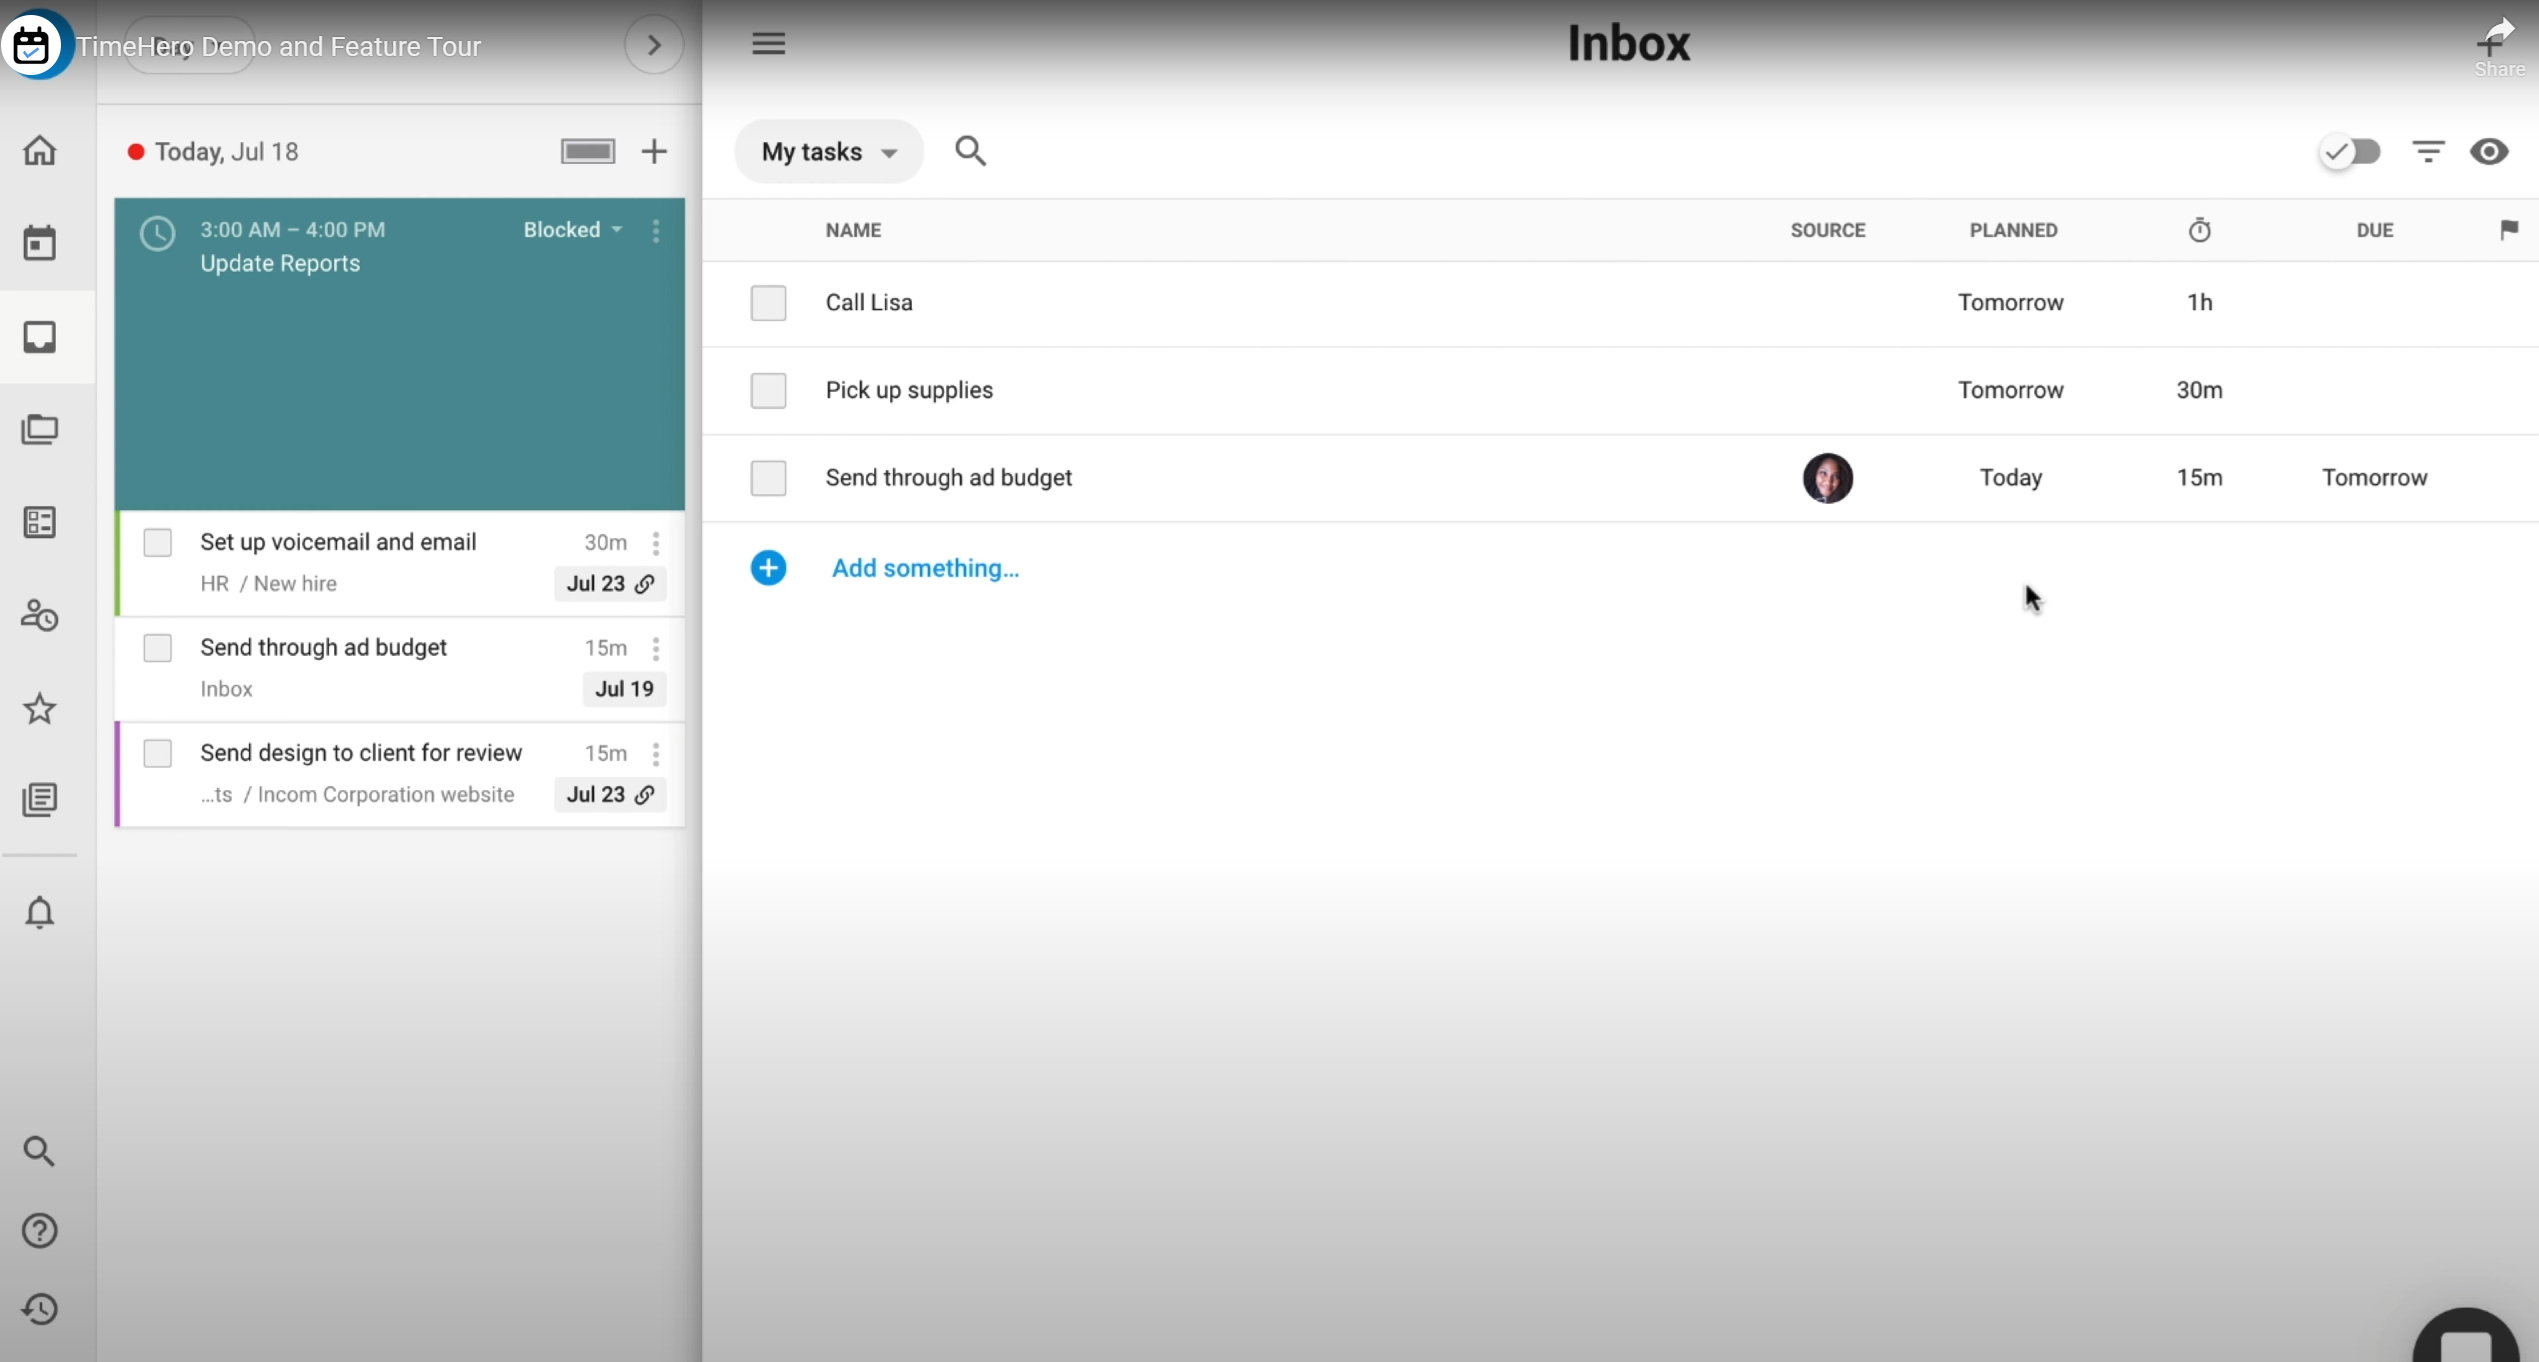Click the filter icon in Inbox toolbar

2428,151
